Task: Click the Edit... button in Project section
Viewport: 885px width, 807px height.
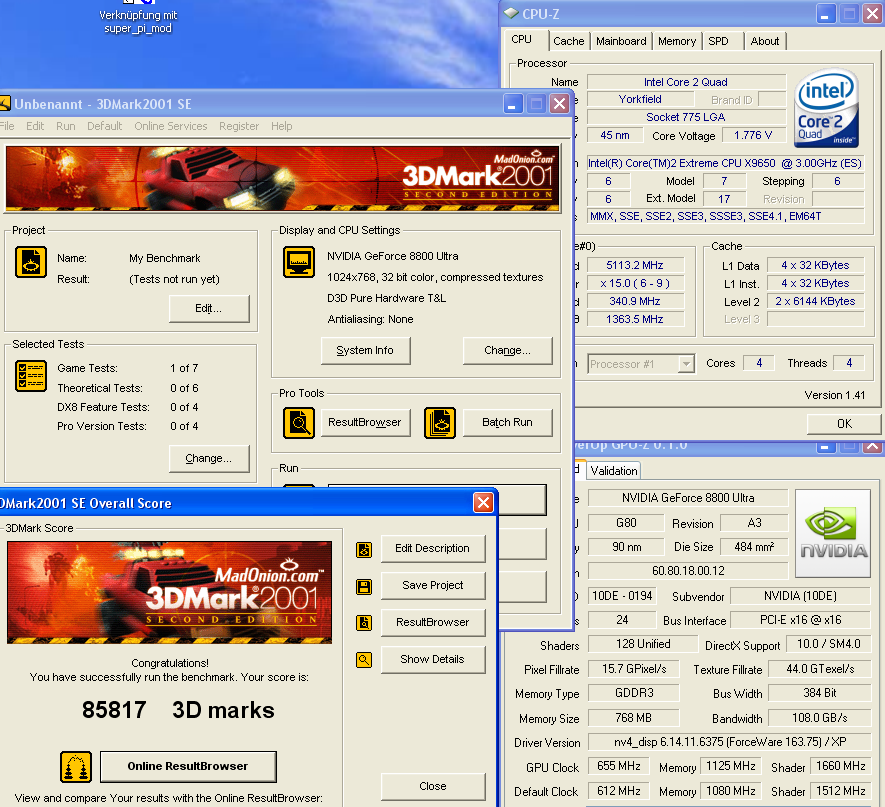Action: tap(209, 309)
